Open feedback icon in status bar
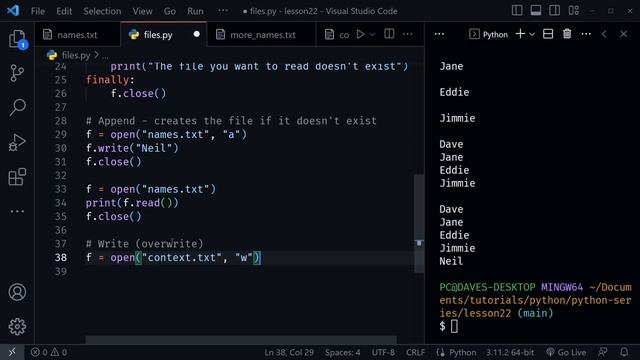This screenshot has width=640, height=360. [603, 352]
